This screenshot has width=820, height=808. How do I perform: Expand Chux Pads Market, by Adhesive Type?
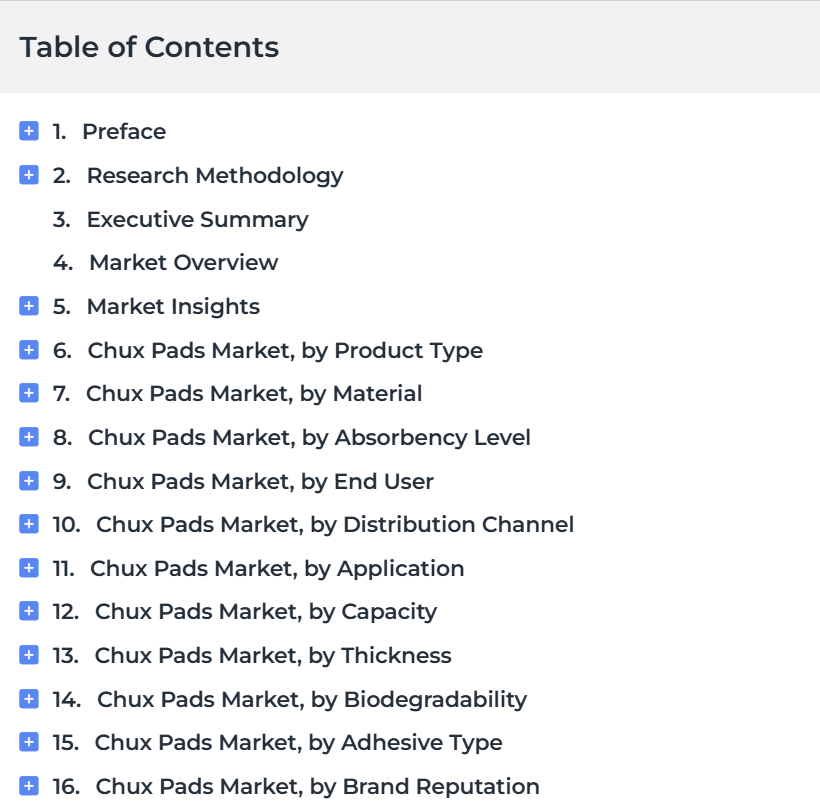[x=29, y=742]
